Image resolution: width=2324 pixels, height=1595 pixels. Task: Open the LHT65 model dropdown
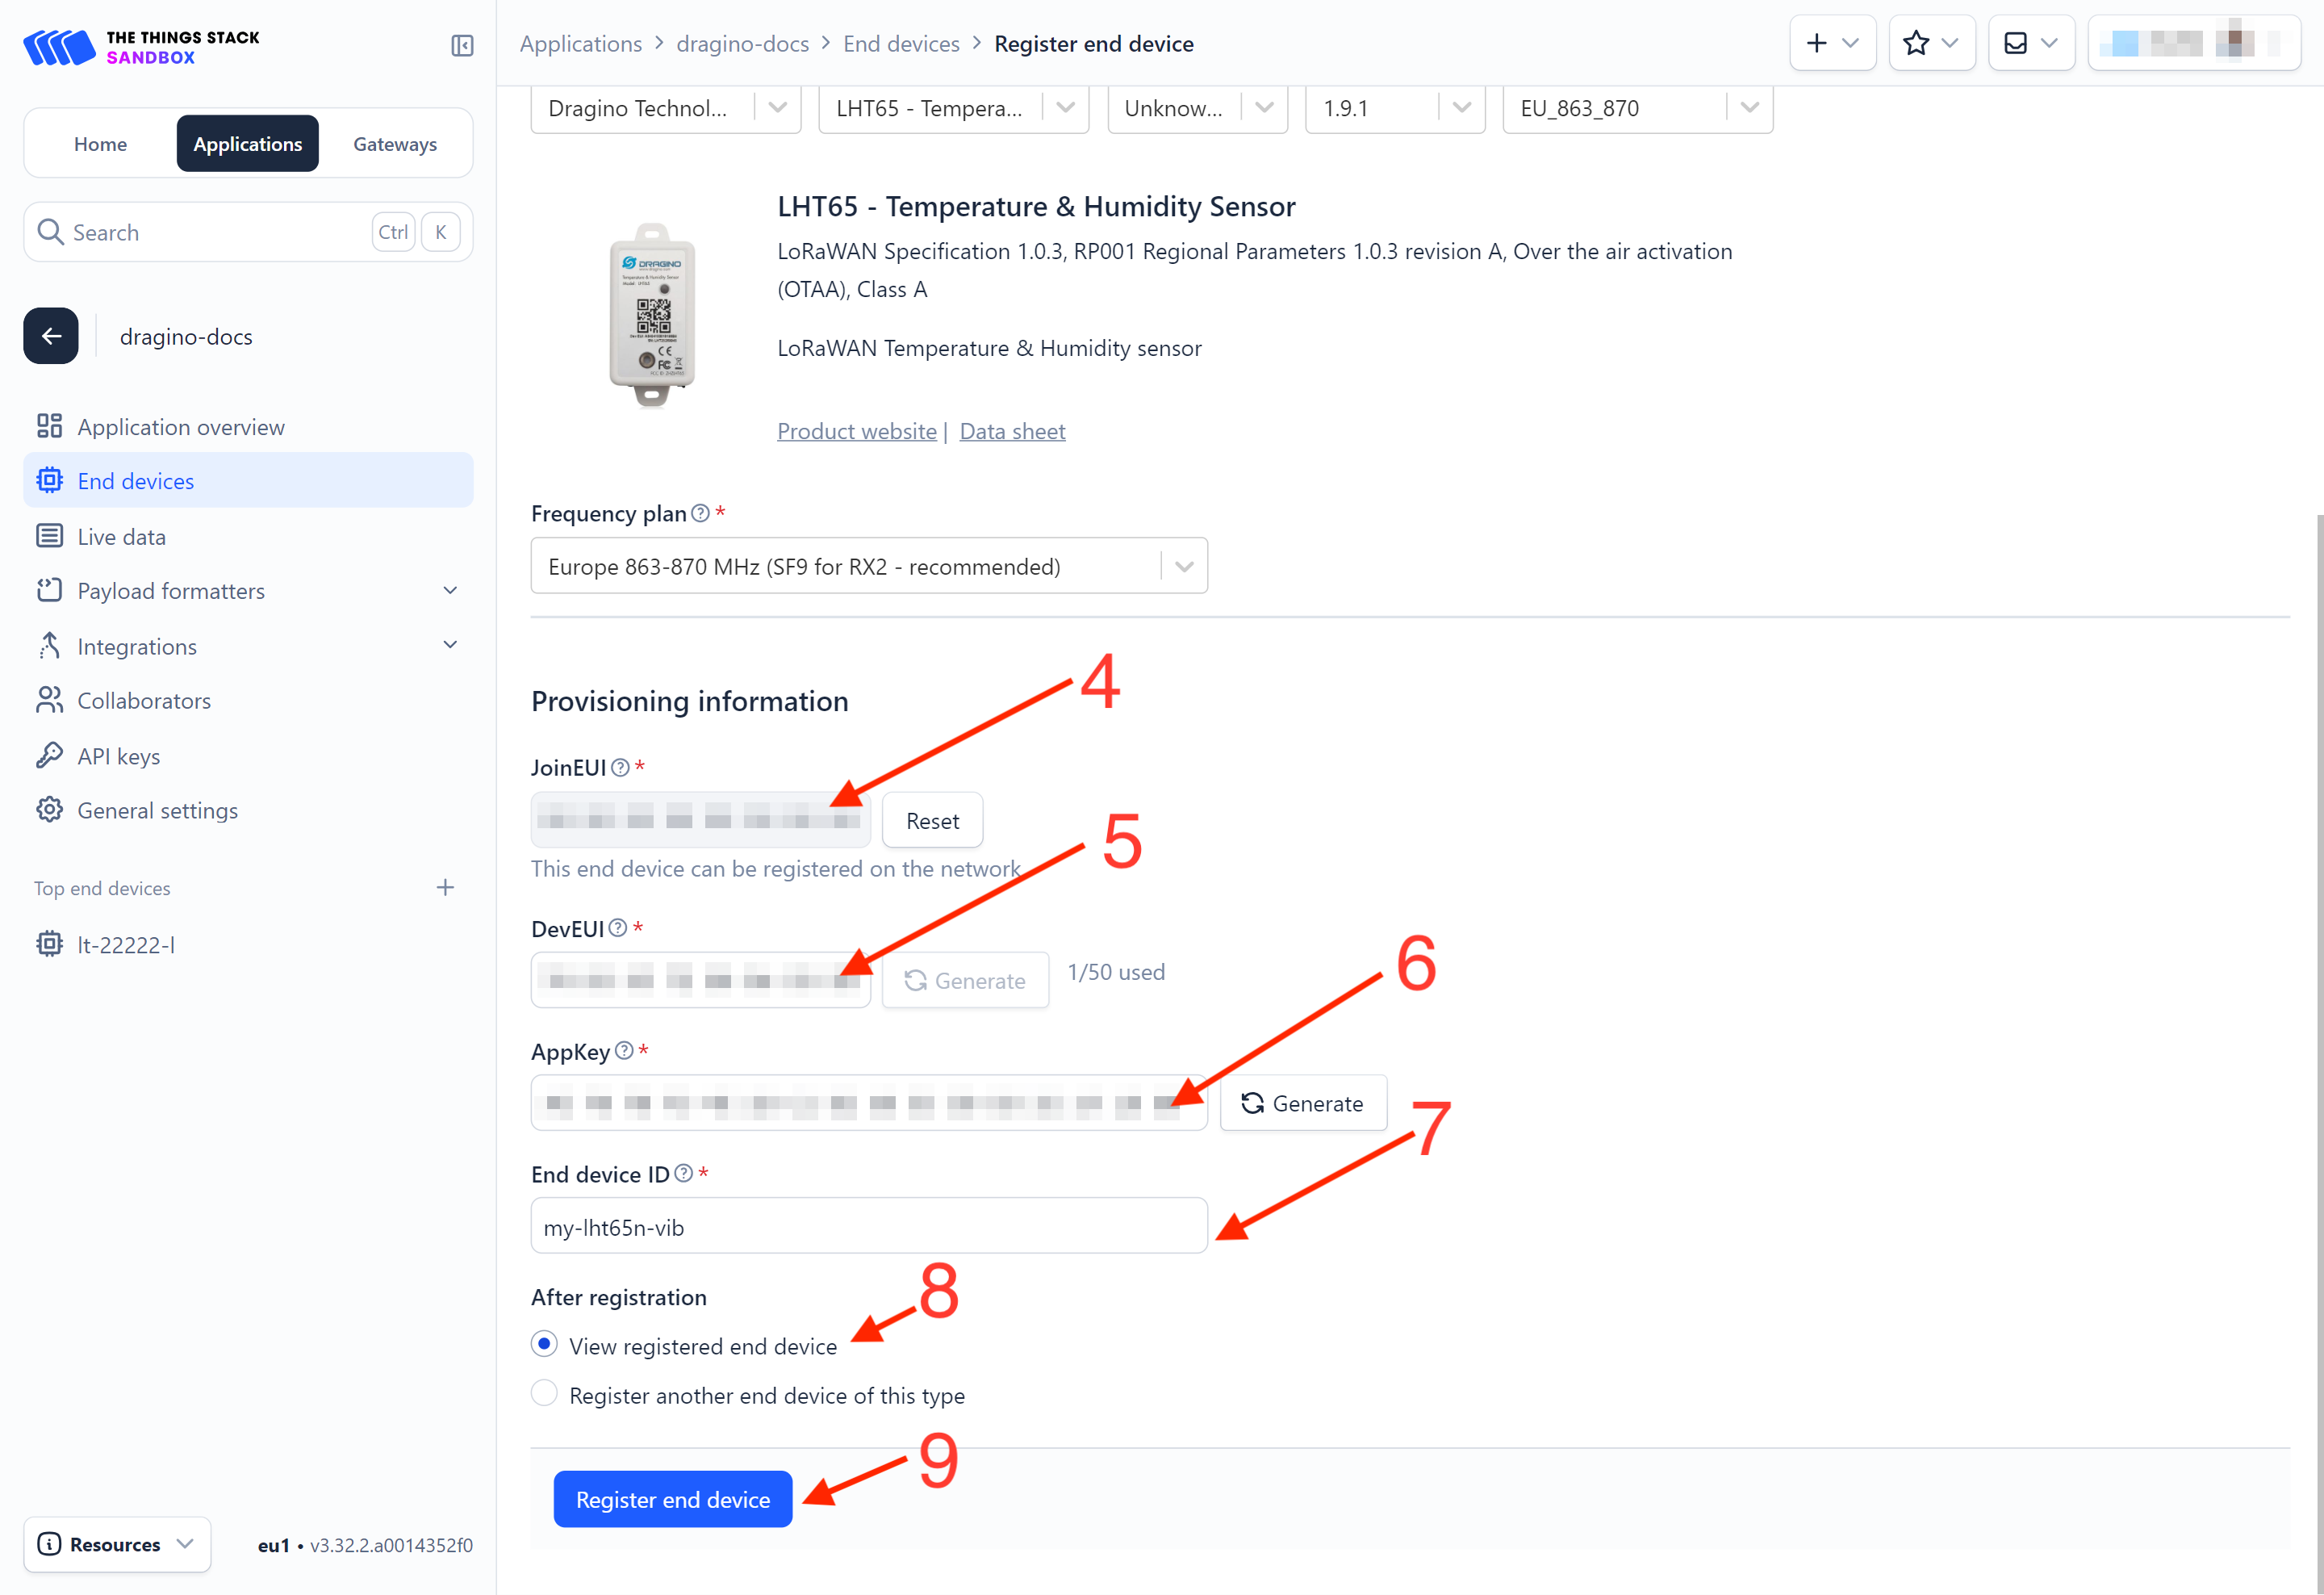[x=954, y=108]
